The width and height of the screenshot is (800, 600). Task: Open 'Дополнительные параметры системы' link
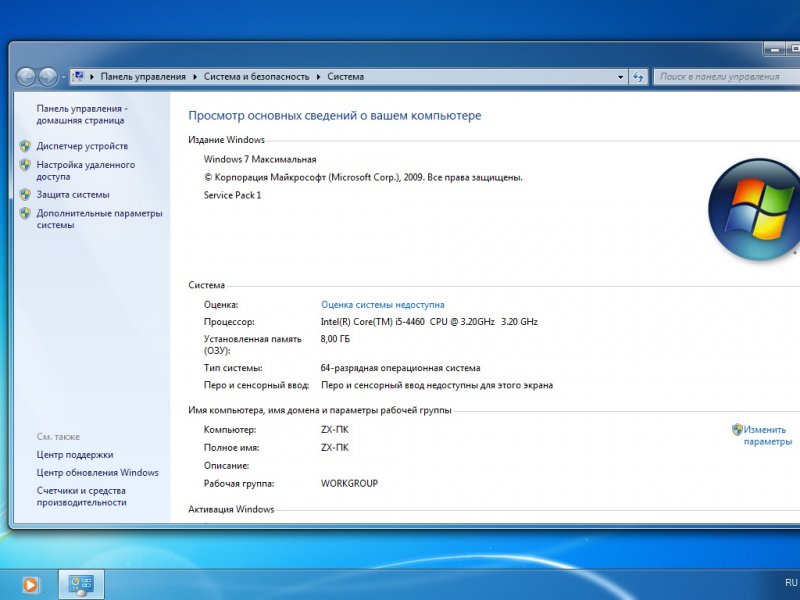(99, 219)
